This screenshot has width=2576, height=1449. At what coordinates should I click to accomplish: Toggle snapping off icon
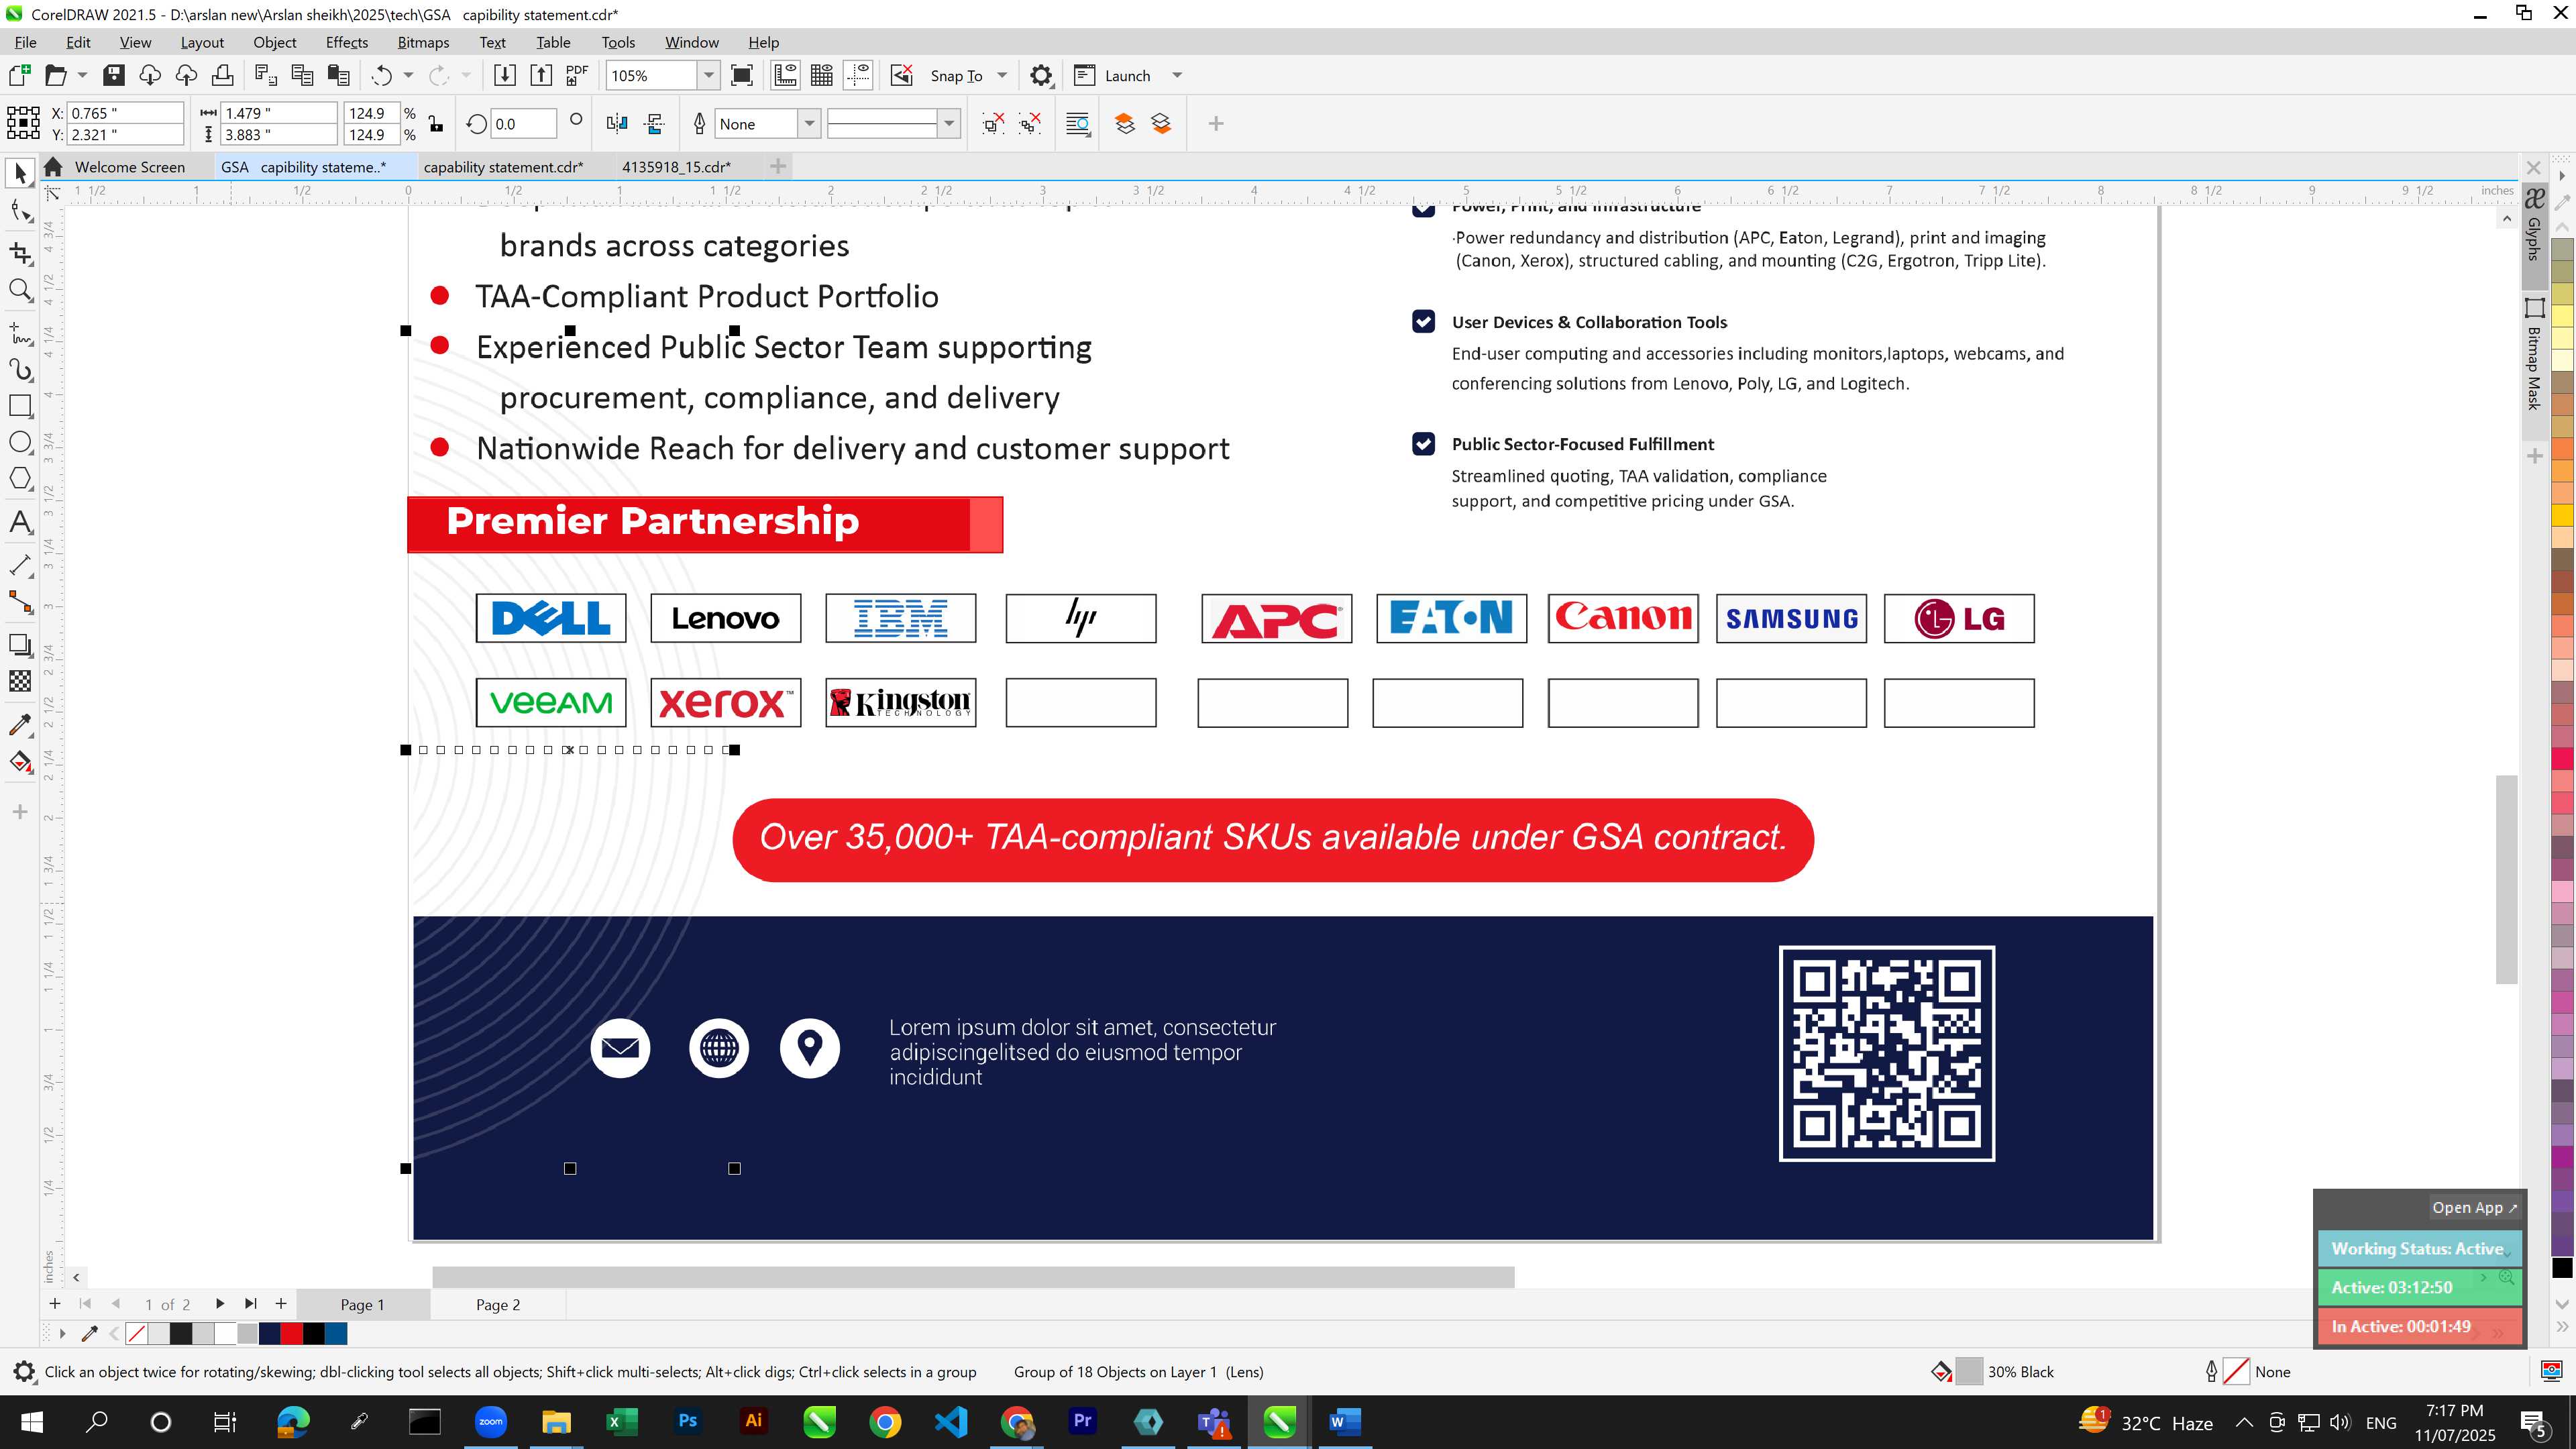902,75
